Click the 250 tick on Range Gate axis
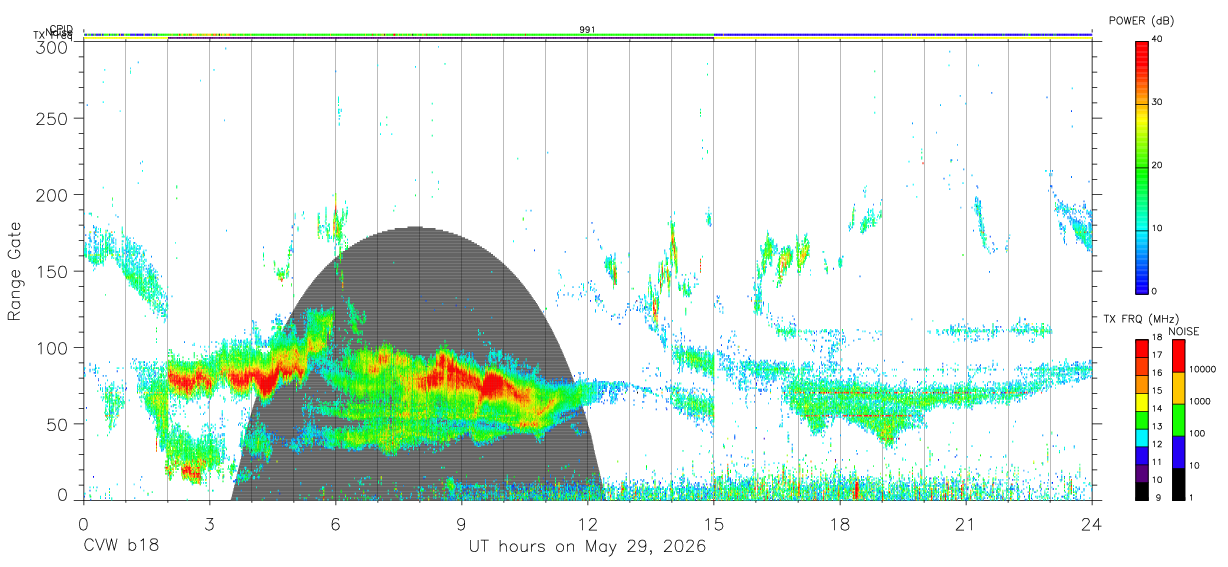This screenshot has width=1228, height=567. (52, 119)
